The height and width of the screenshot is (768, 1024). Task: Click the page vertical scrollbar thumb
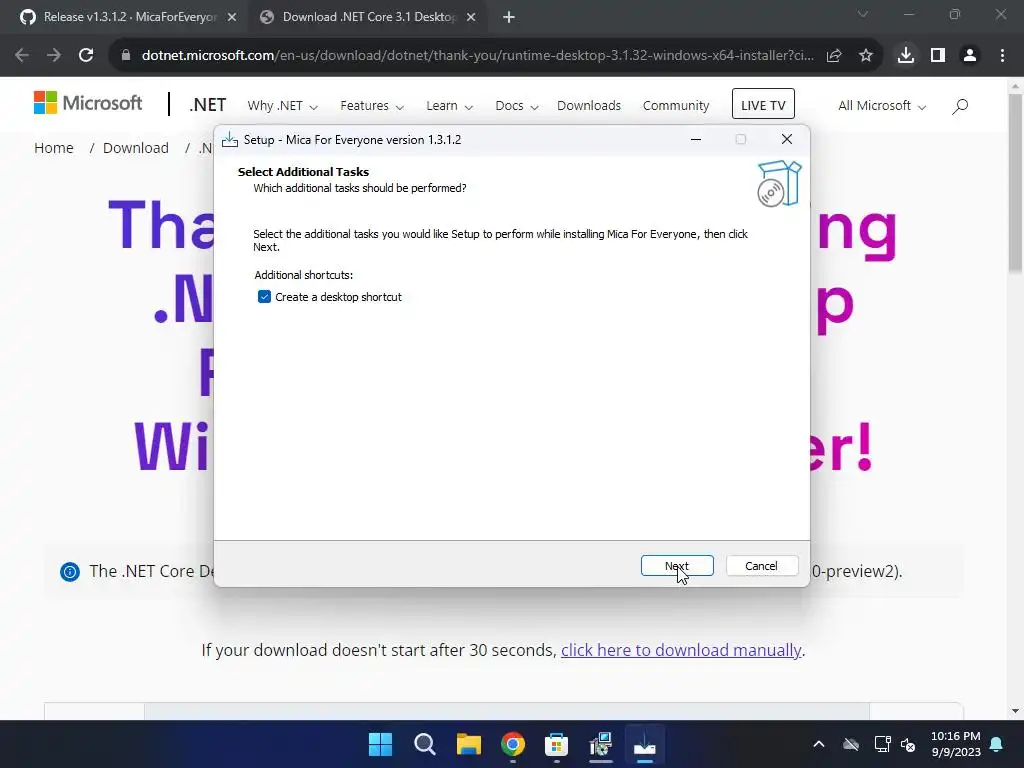coord(1015,183)
